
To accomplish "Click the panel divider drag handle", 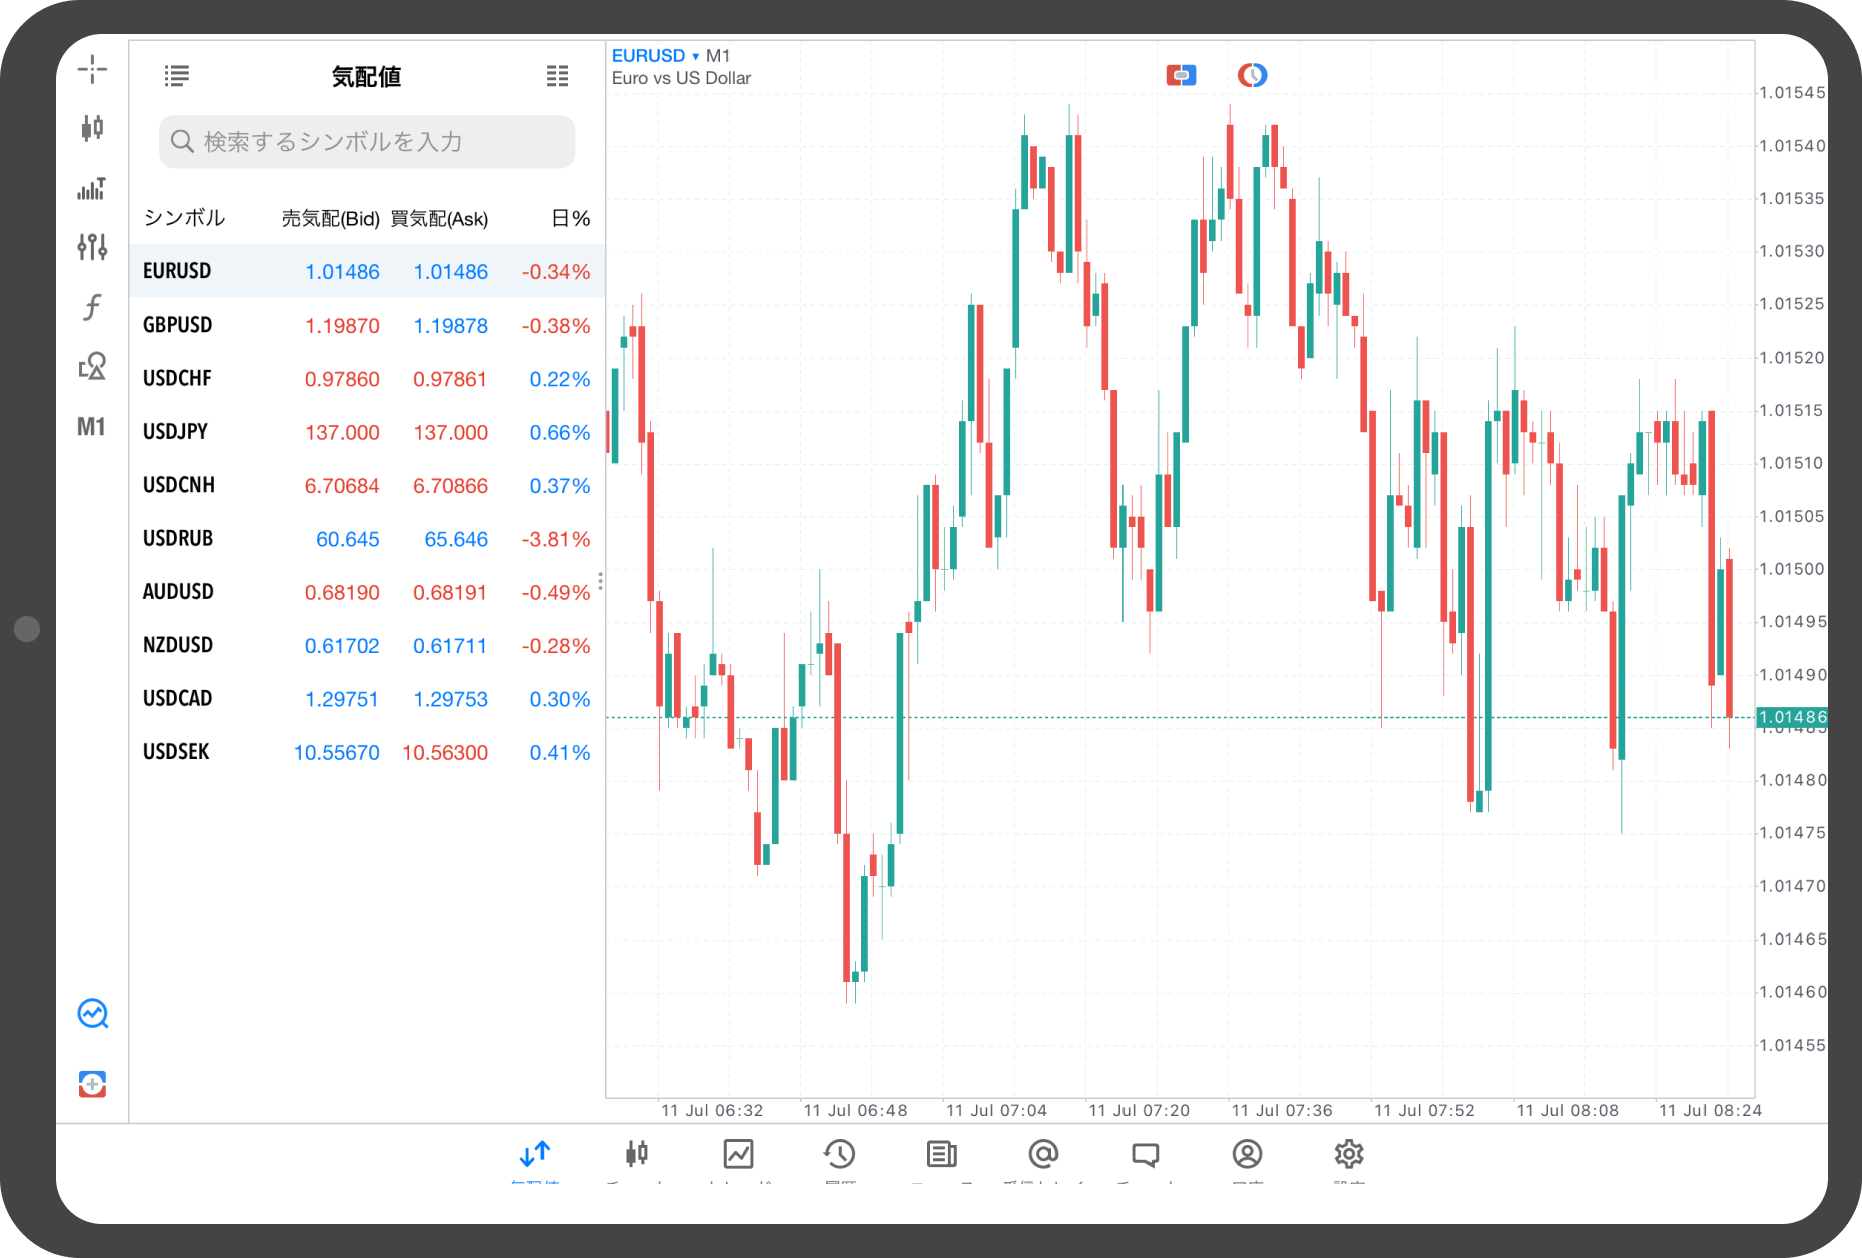I will (x=600, y=581).
